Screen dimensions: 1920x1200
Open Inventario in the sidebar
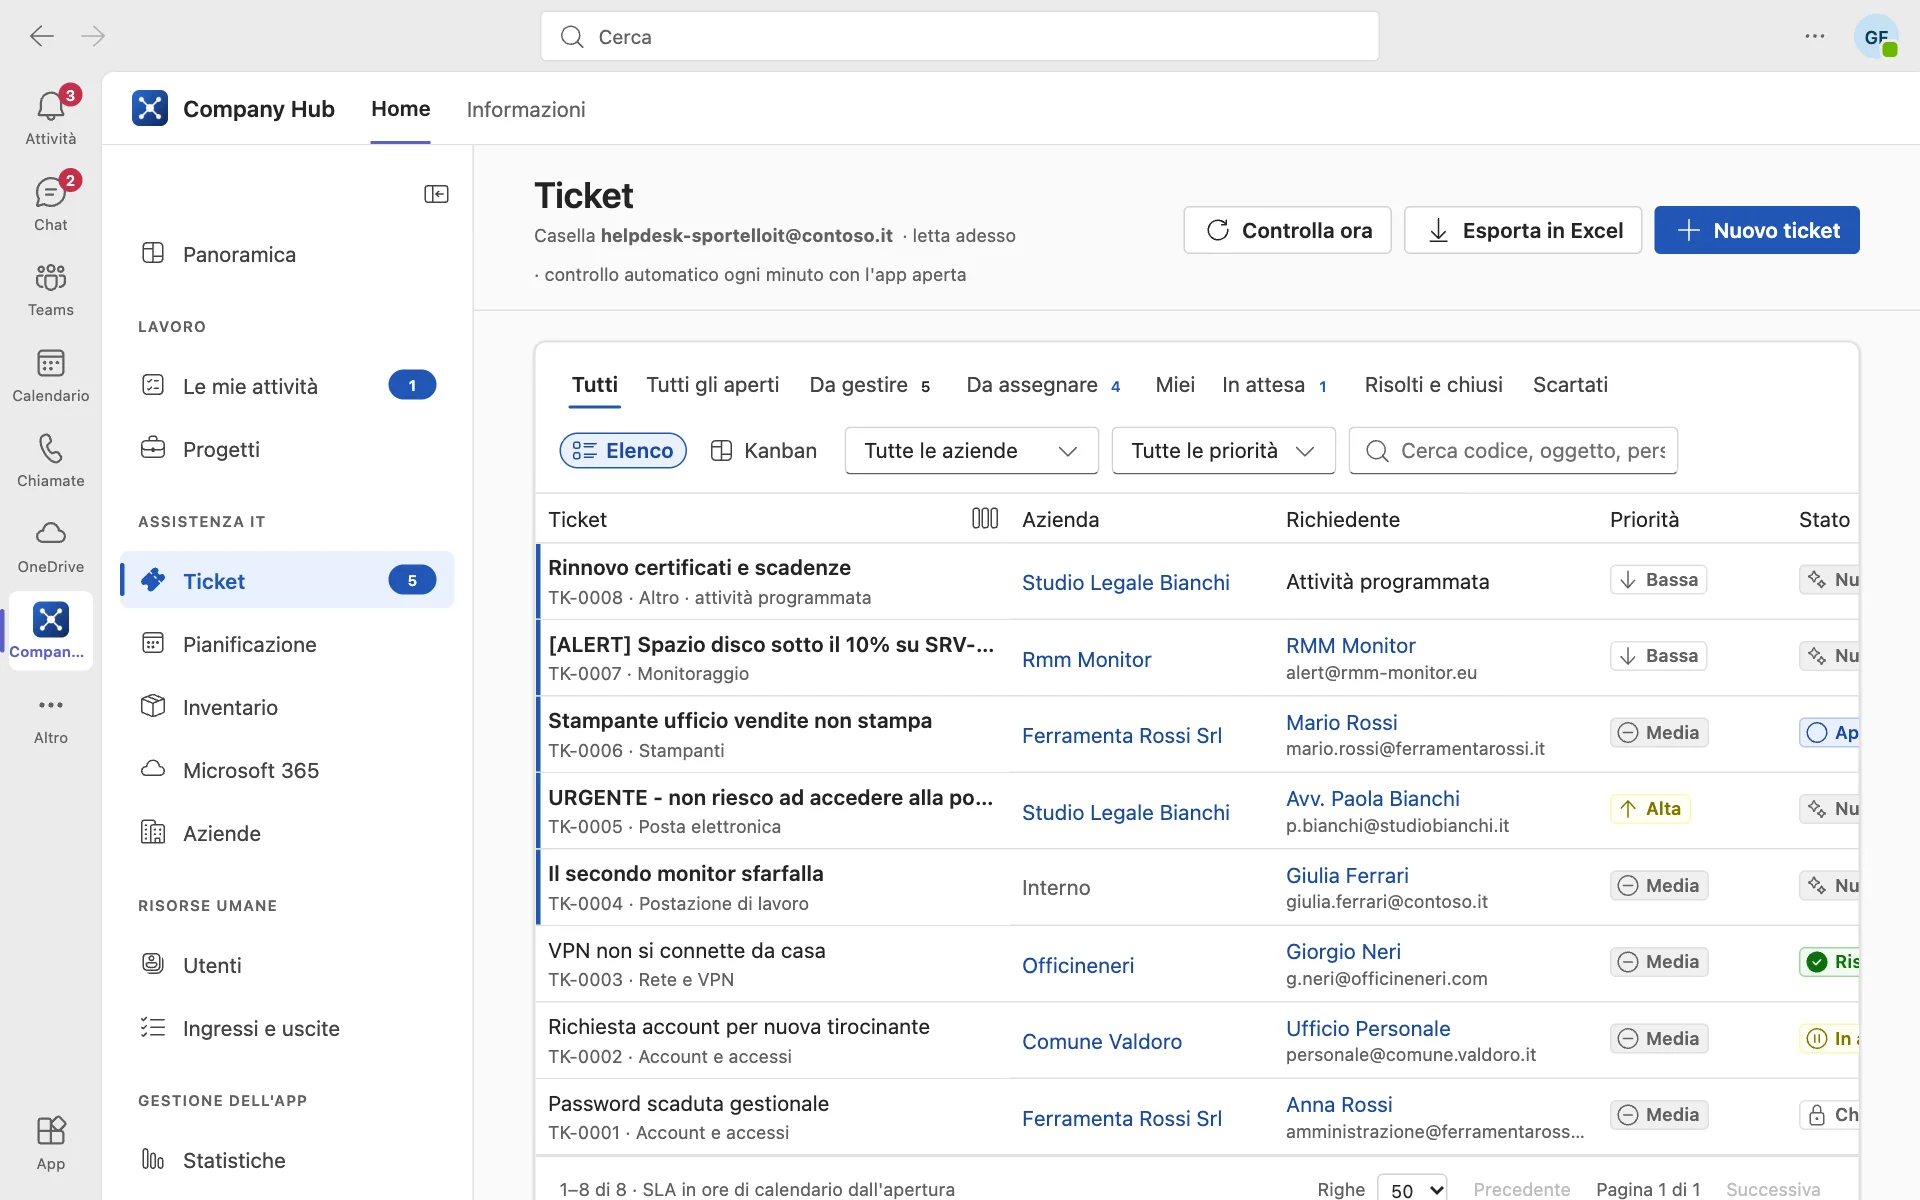click(288, 707)
